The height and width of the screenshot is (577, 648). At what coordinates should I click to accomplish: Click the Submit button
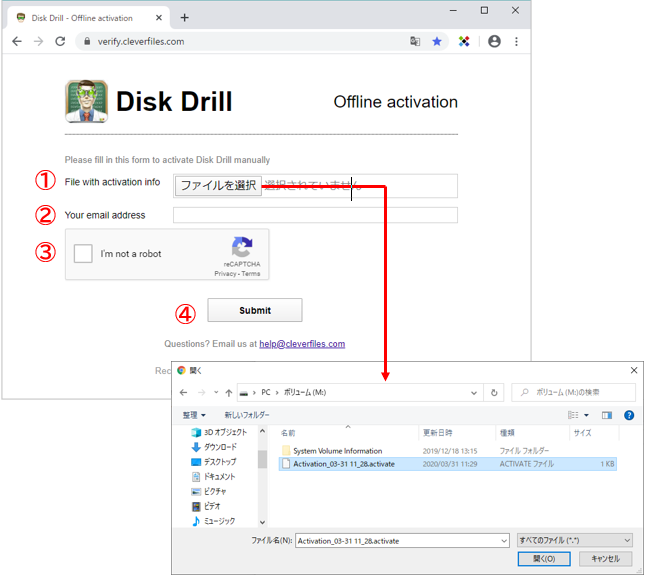[x=255, y=310]
